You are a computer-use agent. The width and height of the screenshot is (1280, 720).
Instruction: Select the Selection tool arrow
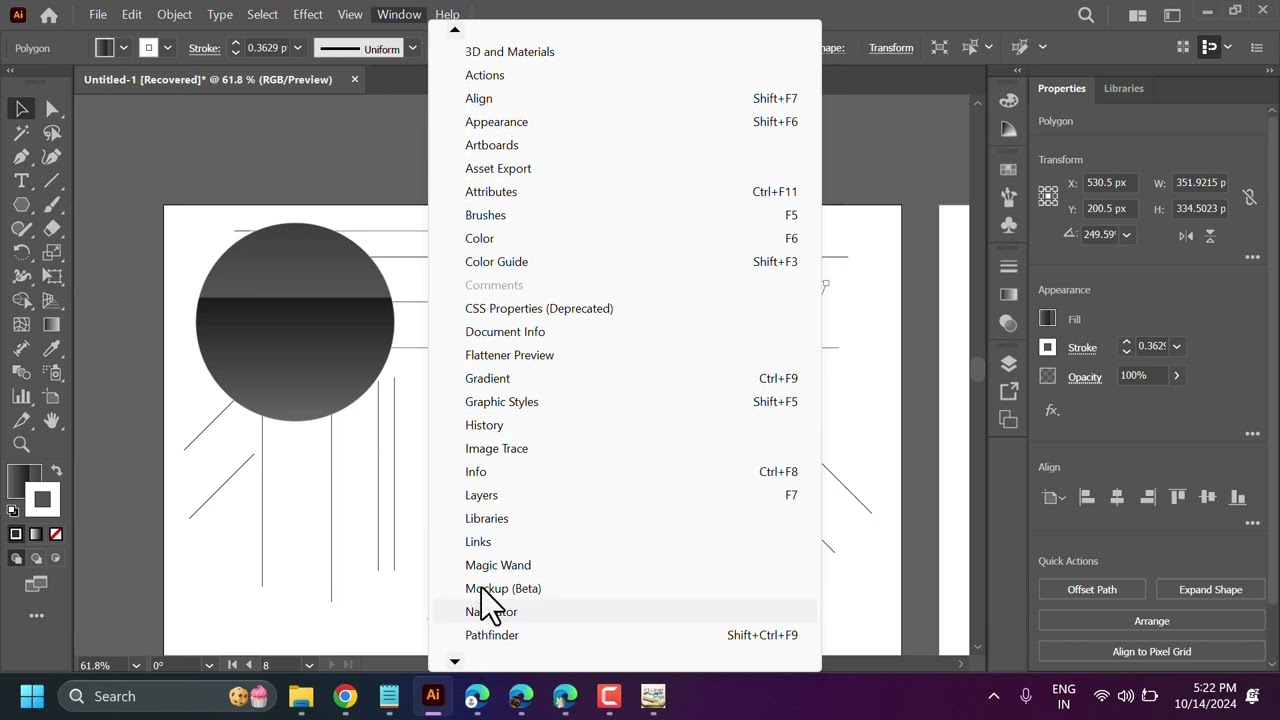click(x=21, y=109)
